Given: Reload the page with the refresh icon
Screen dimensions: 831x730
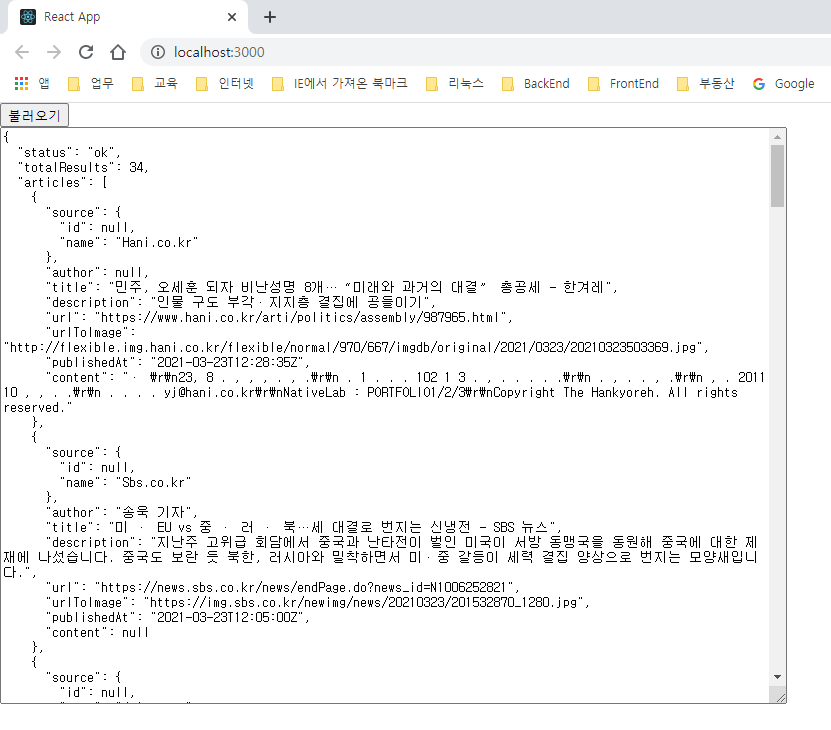Looking at the screenshot, I should pyautogui.click(x=86, y=52).
